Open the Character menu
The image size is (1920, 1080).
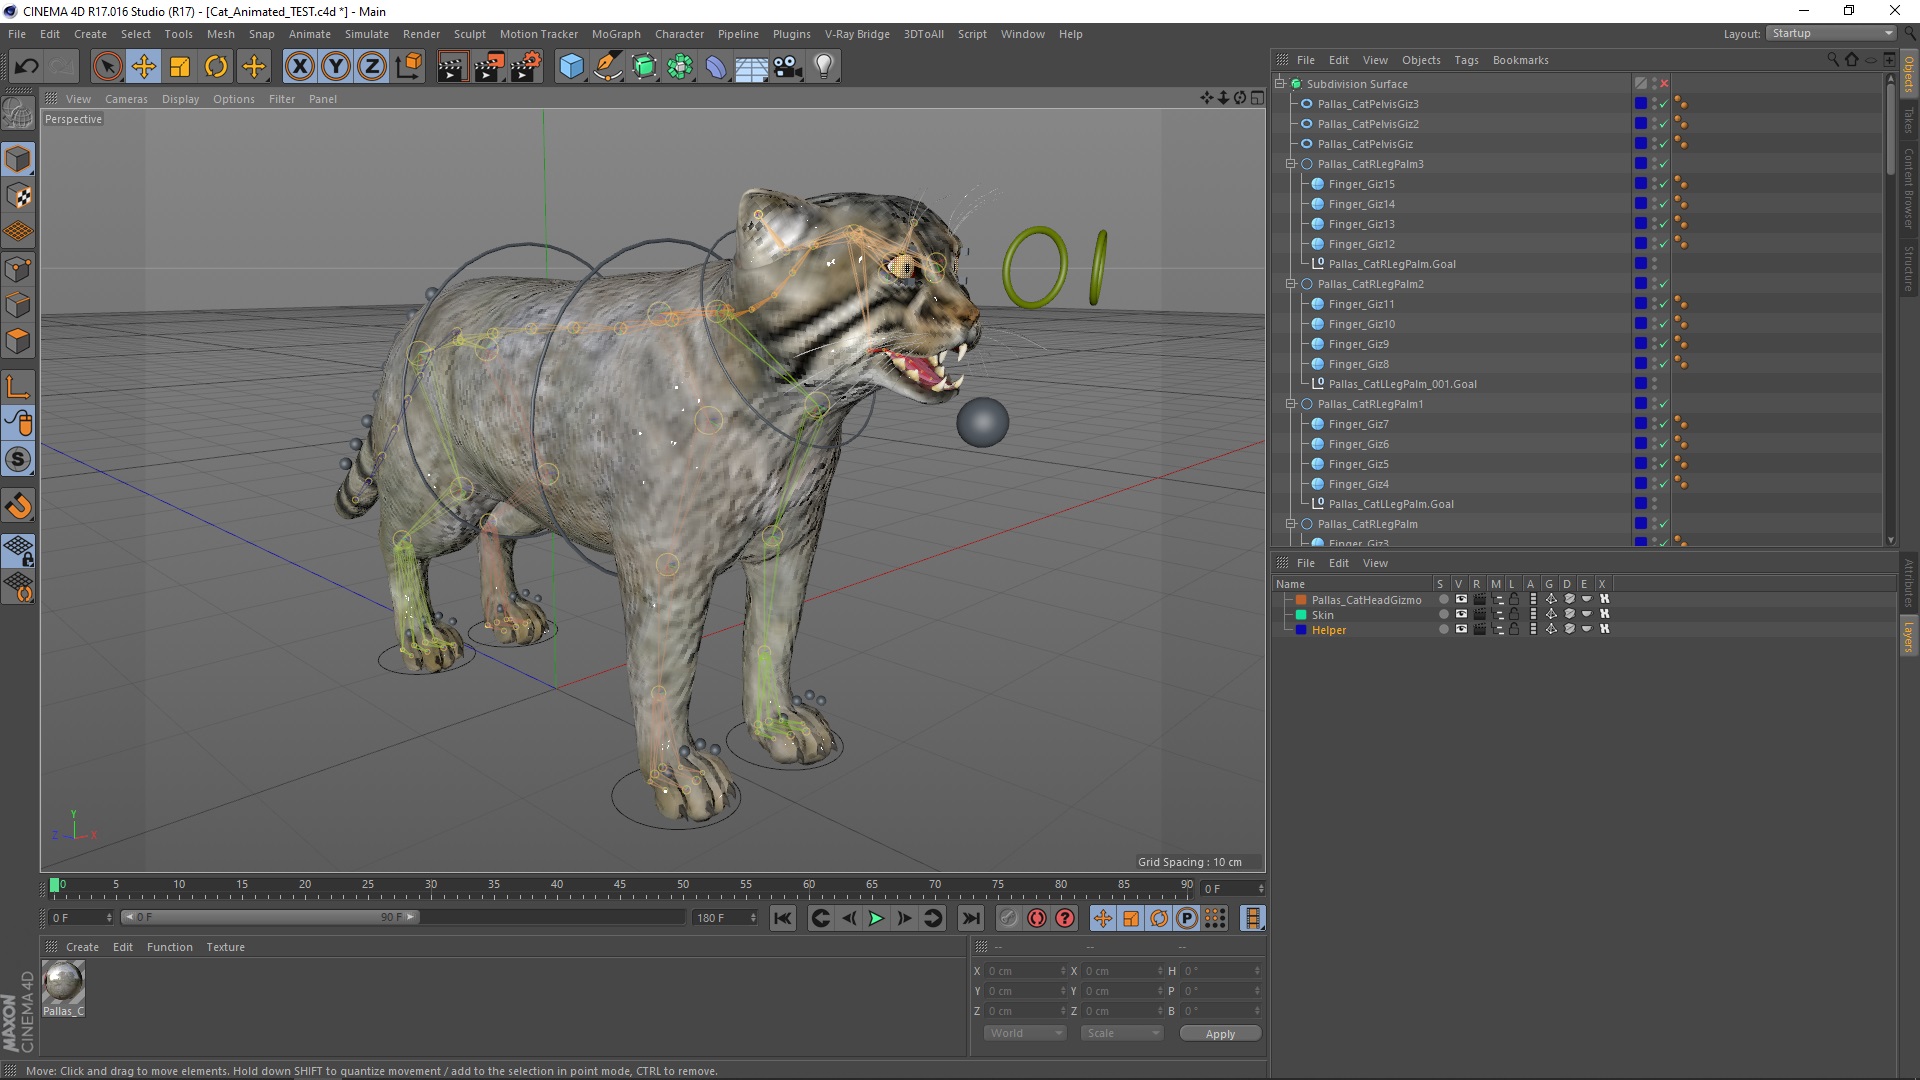click(x=679, y=34)
